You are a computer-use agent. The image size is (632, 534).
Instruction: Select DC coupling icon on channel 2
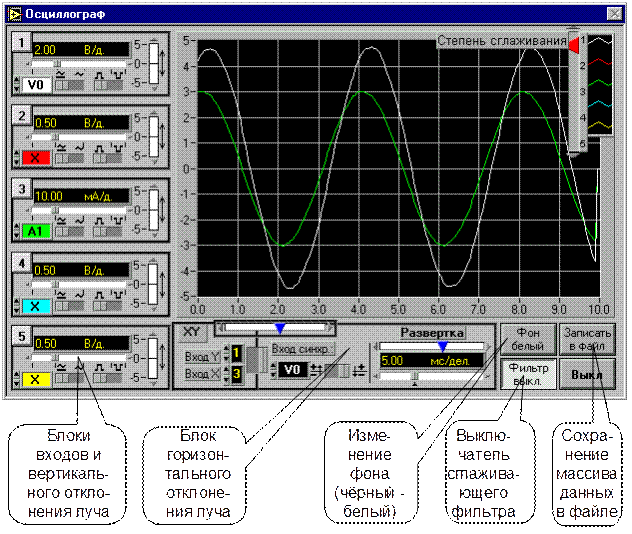tap(59, 145)
